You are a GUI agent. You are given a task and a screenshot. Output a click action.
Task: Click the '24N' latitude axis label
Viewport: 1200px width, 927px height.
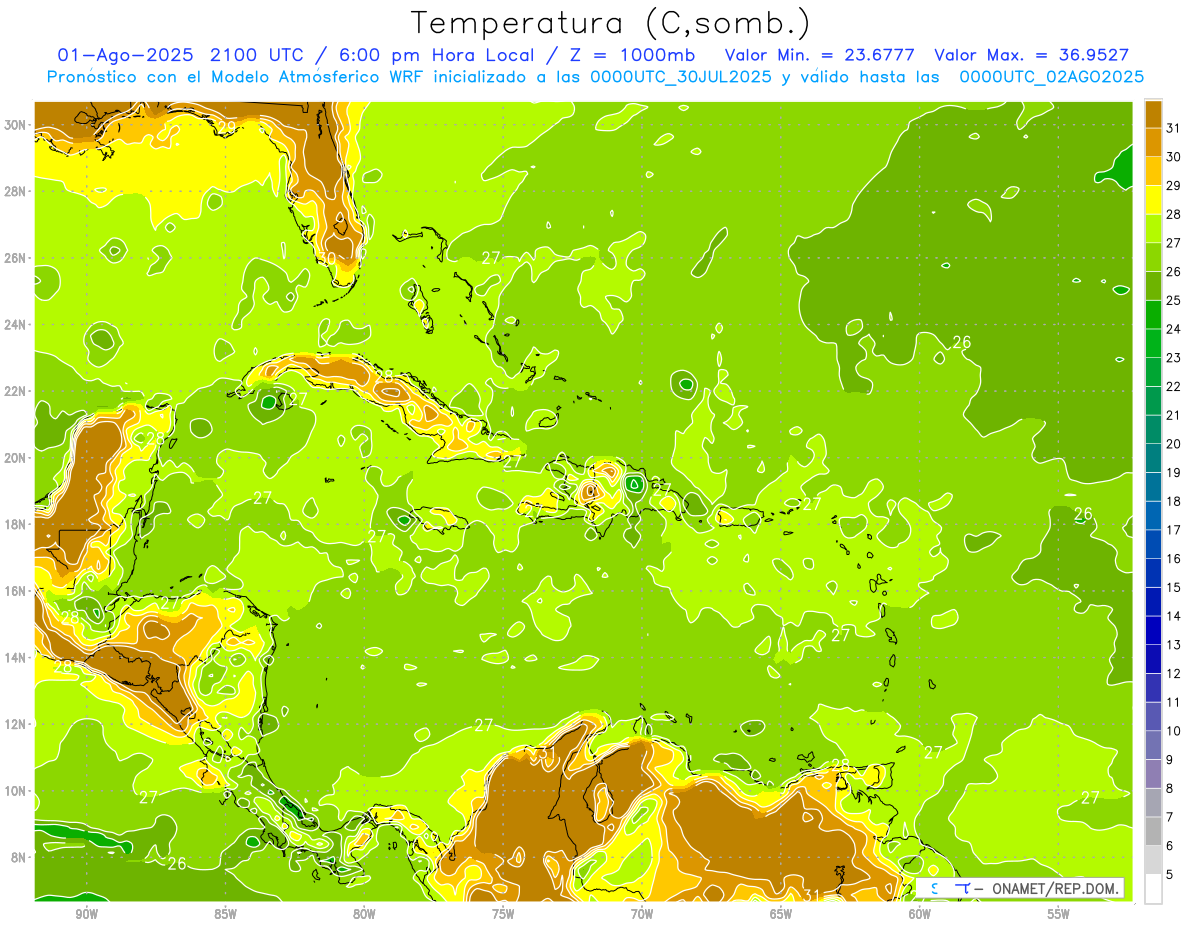pos(16,325)
